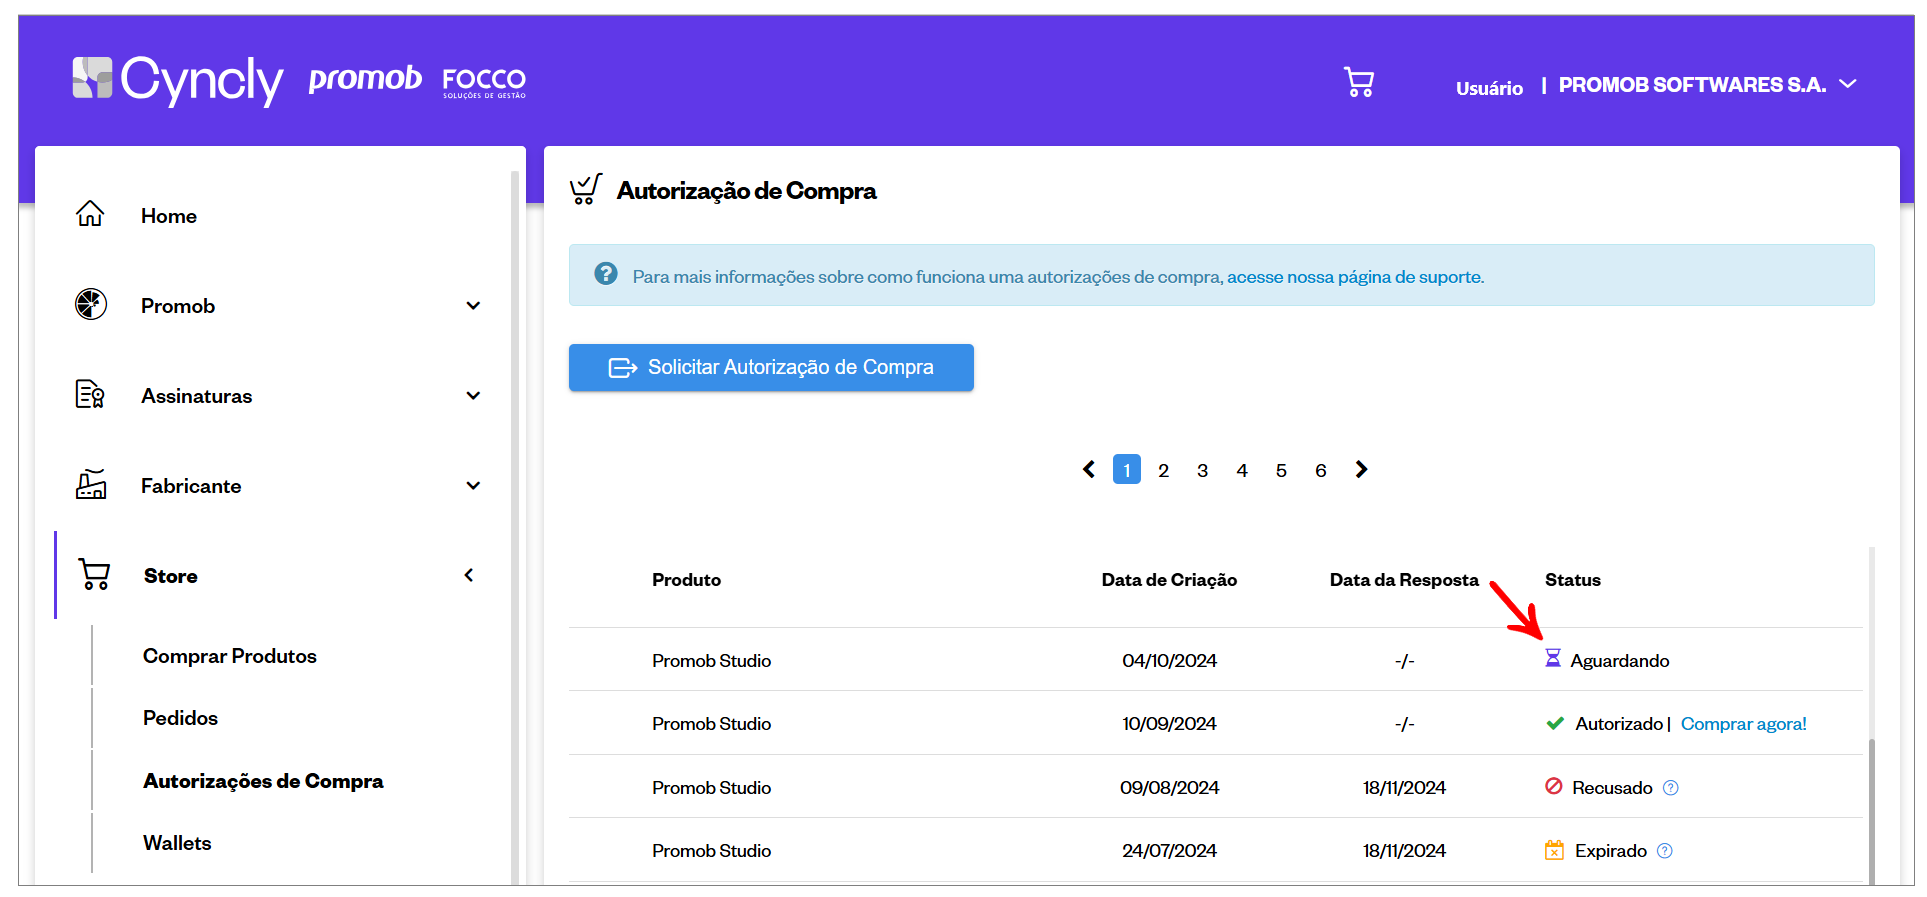This screenshot has height=897, width=1927.
Task: Click the Aguardando status text
Action: (1620, 661)
